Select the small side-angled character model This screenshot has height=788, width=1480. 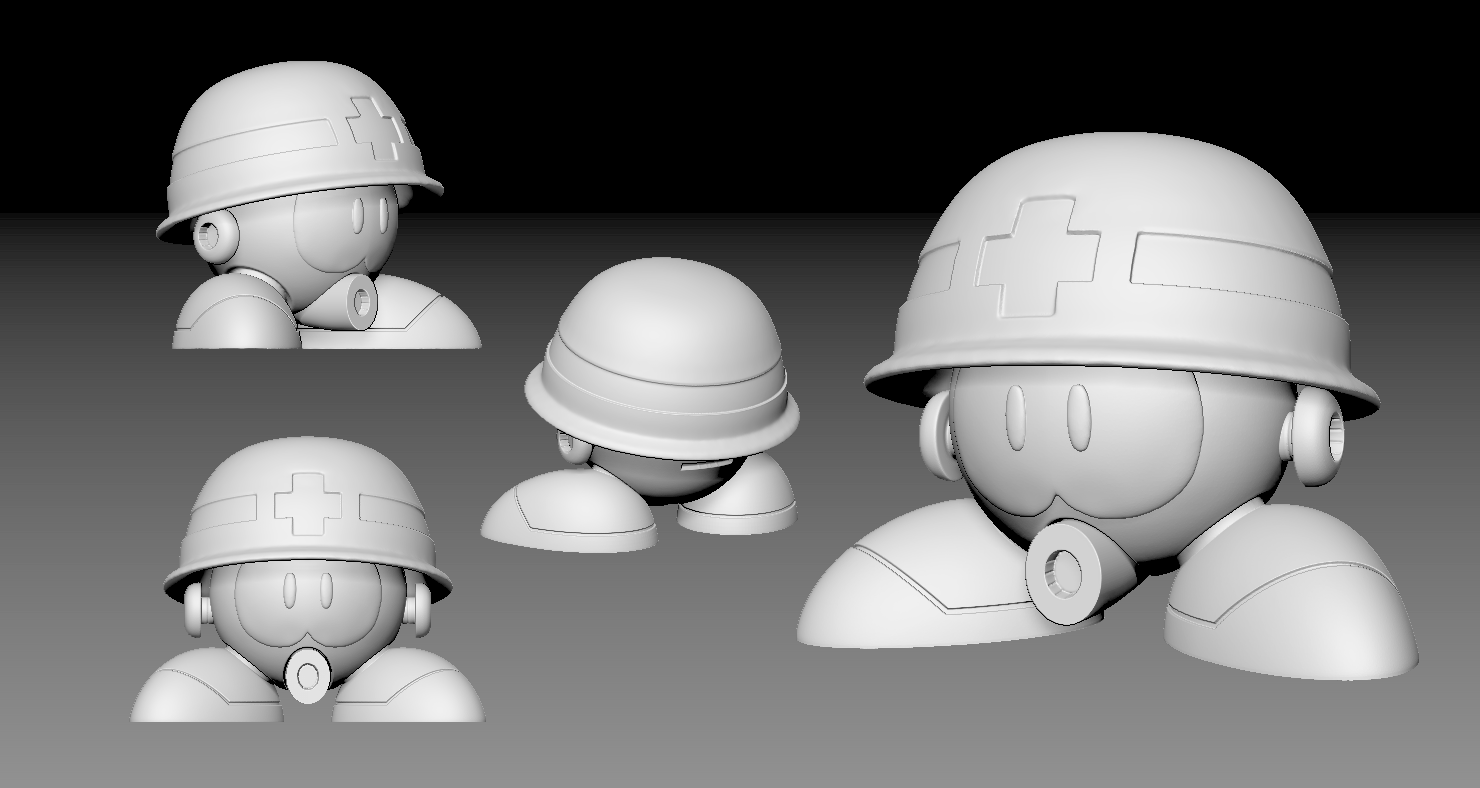(x=319, y=205)
